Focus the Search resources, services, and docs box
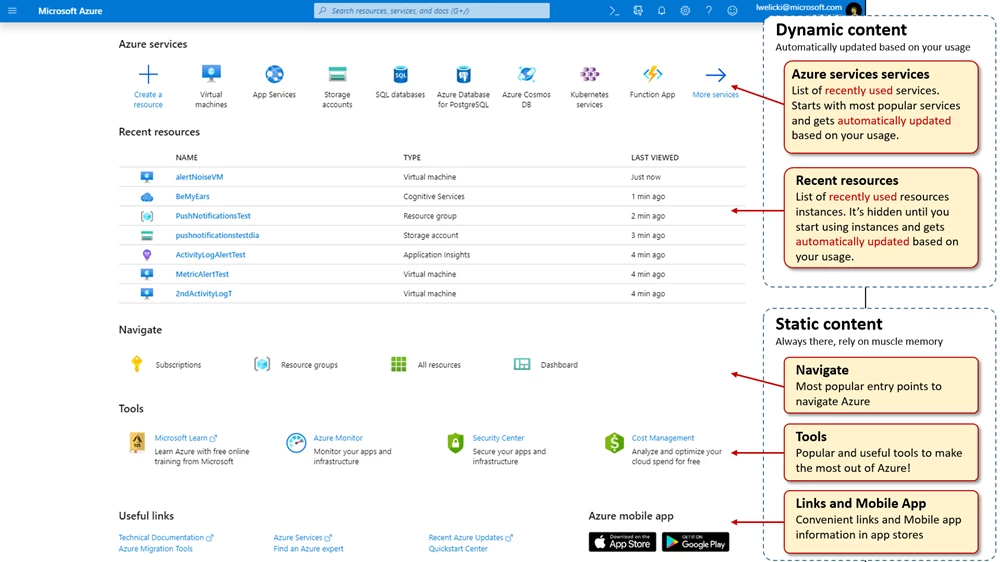The width and height of the screenshot is (1000, 562). point(432,11)
